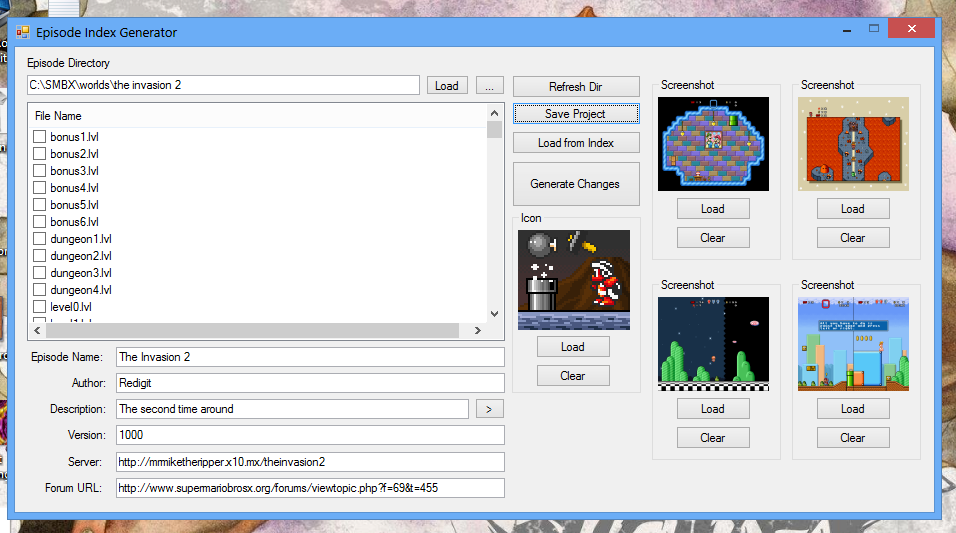The width and height of the screenshot is (956, 533).
Task: Click the Generate Changes button
Action: [576, 184]
